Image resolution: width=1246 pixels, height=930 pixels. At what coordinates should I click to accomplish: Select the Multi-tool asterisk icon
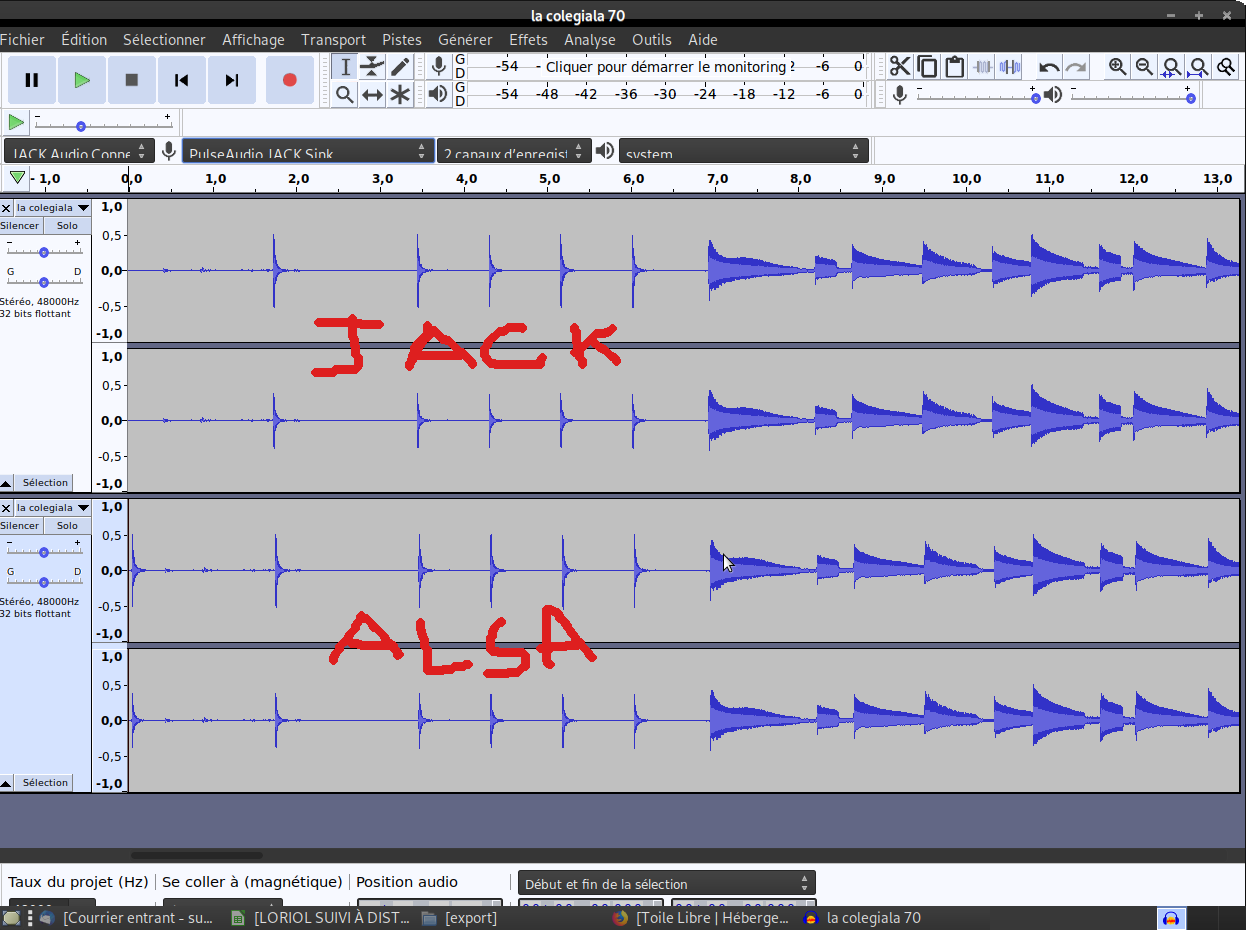[x=400, y=95]
